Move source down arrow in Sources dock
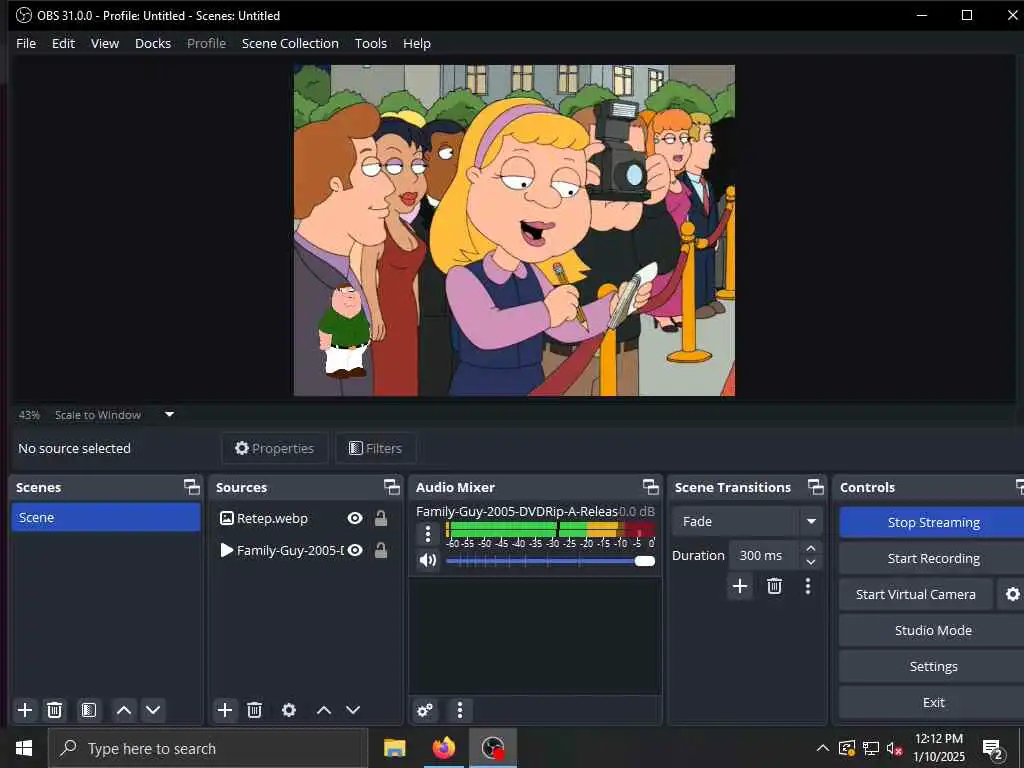This screenshot has width=1024, height=768. click(353, 710)
